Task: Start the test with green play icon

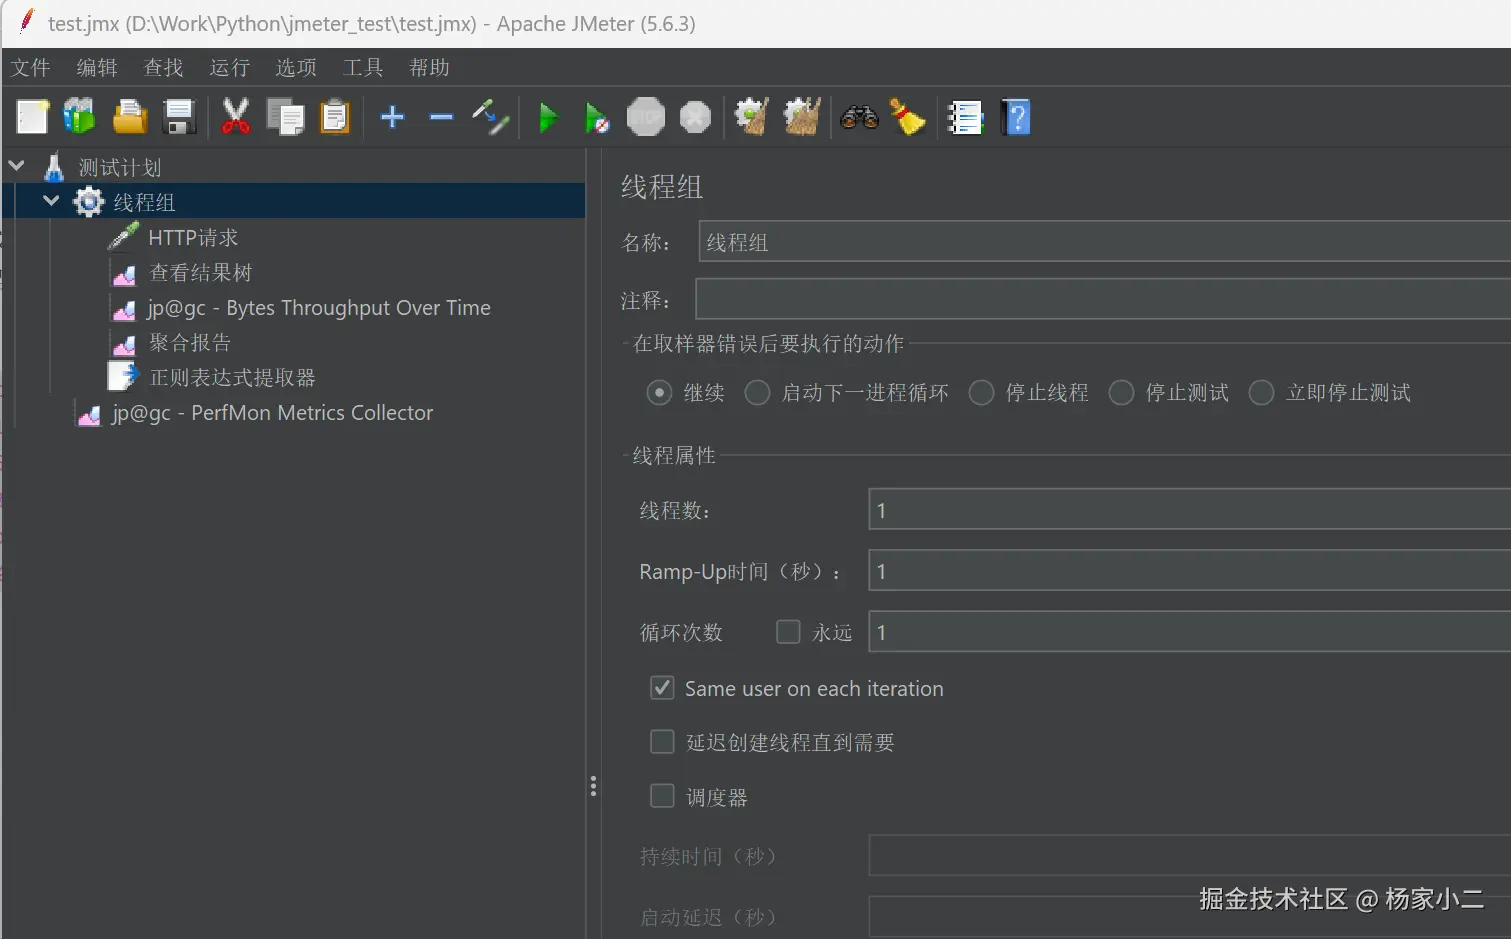Action: pyautogui.click(x=548, y=118)
